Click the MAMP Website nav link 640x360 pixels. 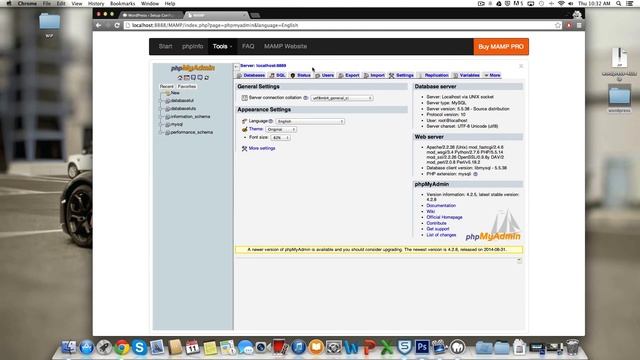[x=285, y=47]
